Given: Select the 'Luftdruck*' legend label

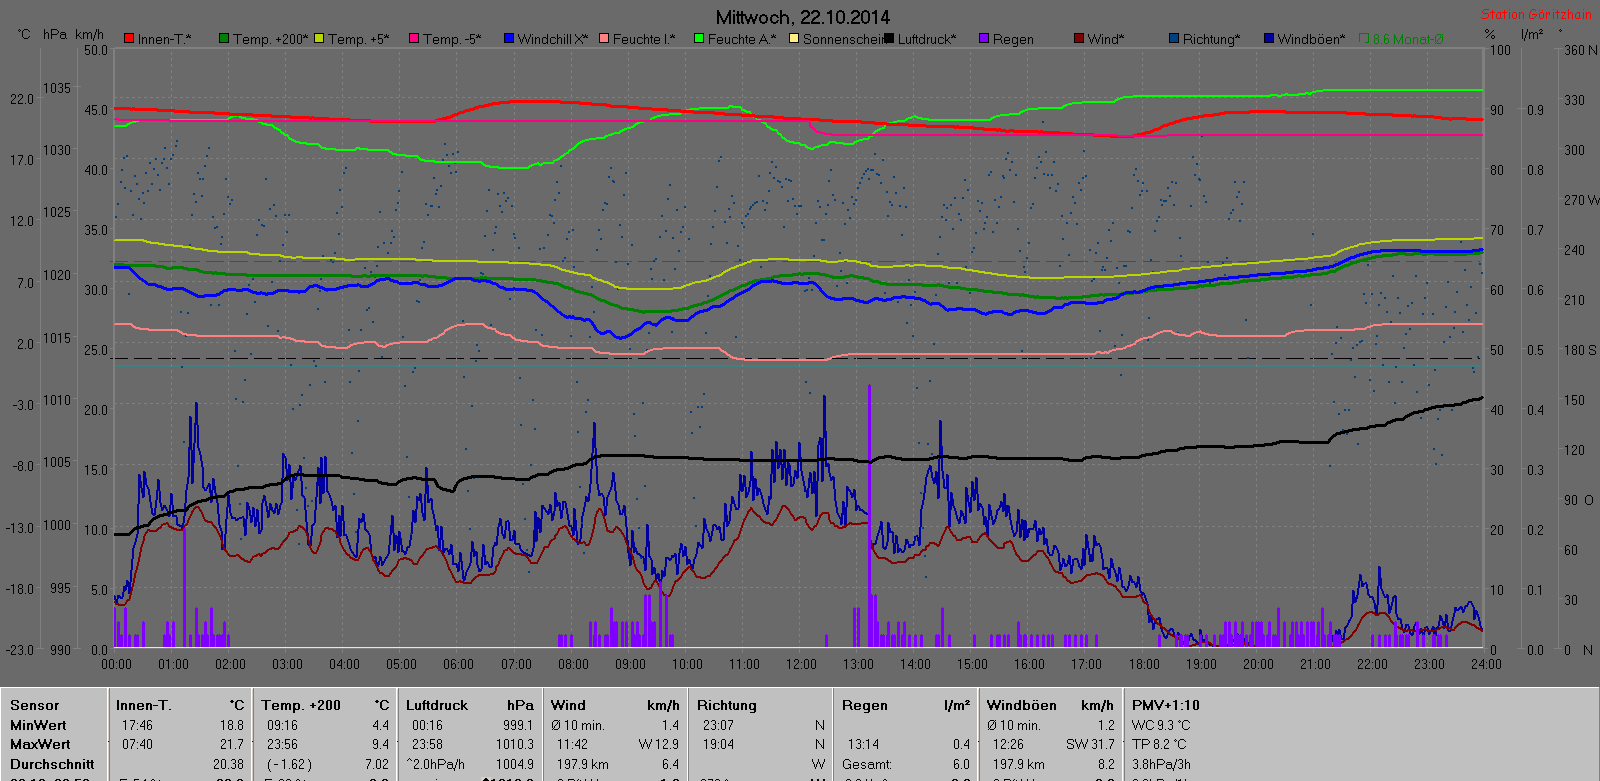Looking at the screenshot, I should point(927,39).
